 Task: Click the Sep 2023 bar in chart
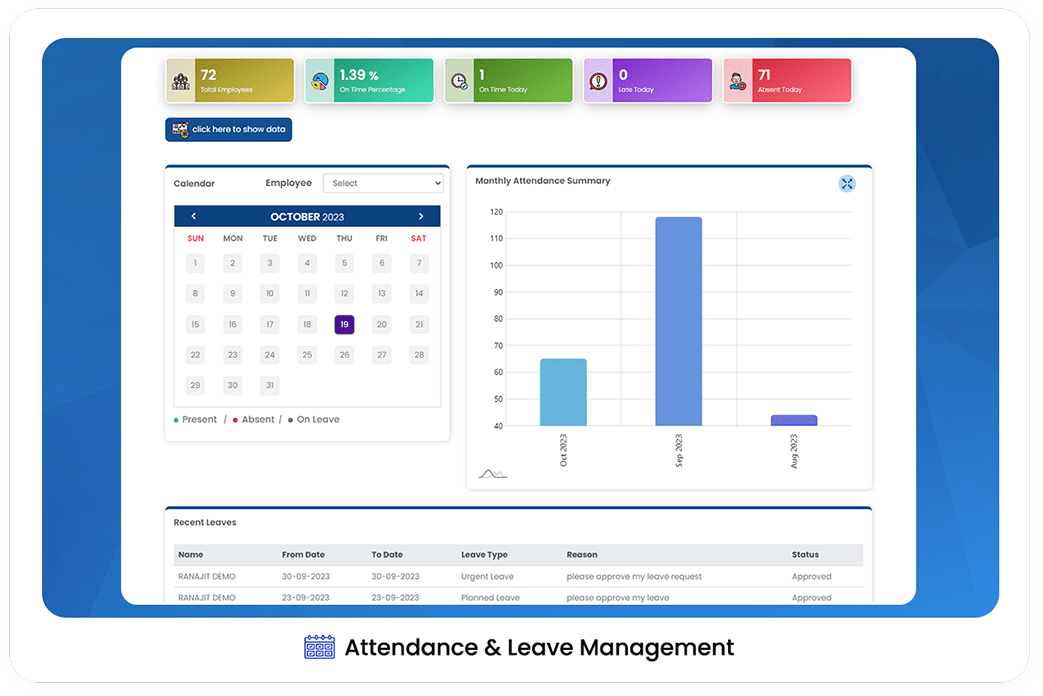678,321
